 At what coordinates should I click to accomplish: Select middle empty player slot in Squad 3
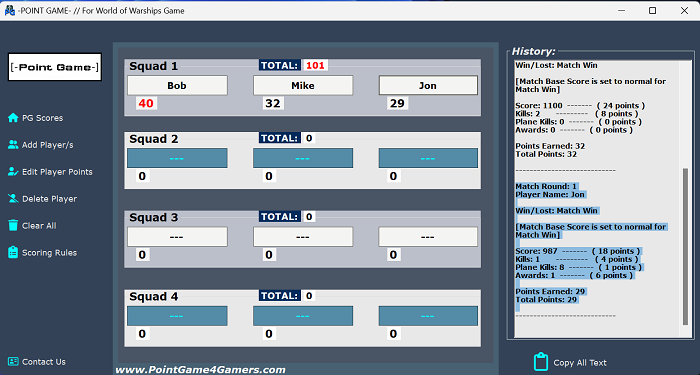[303, 237]
